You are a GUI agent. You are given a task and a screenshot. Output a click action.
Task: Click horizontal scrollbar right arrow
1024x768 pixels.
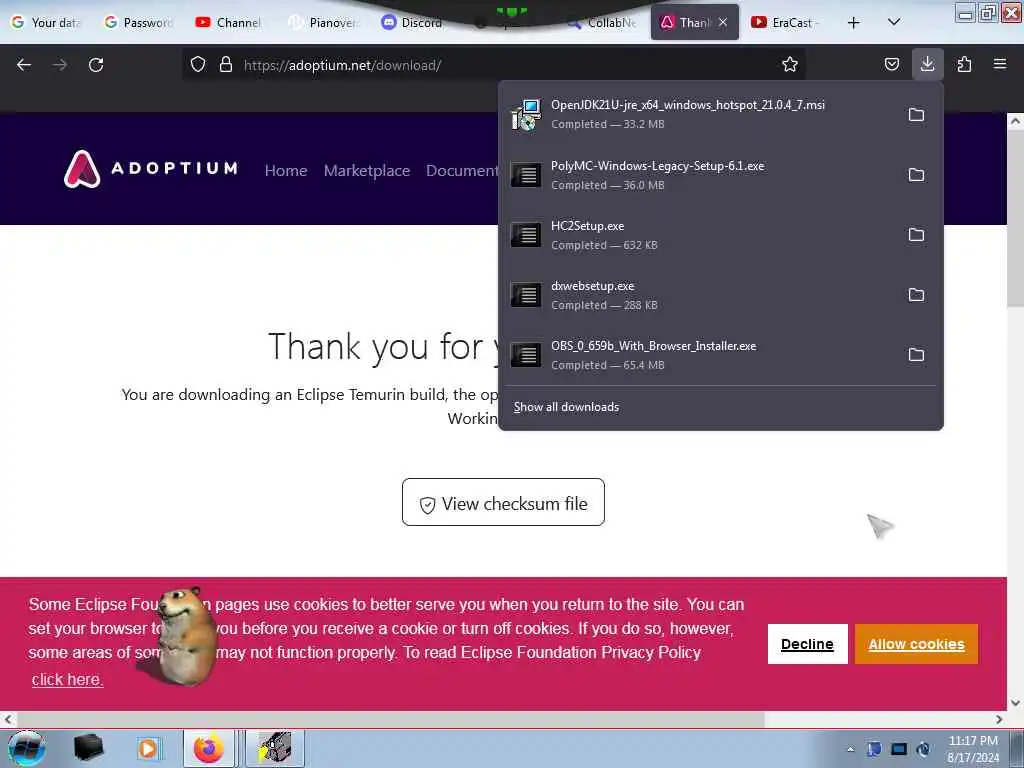click(999, 719)
